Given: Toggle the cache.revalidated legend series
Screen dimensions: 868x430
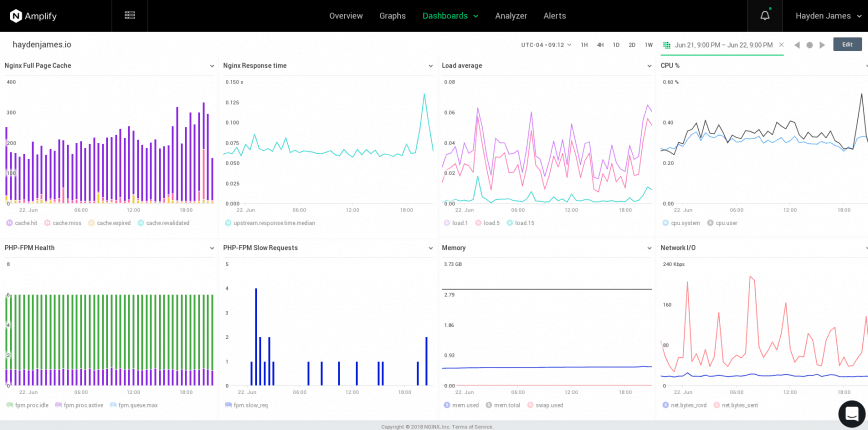Looking at the screenshot, I should tap(164, 223).
